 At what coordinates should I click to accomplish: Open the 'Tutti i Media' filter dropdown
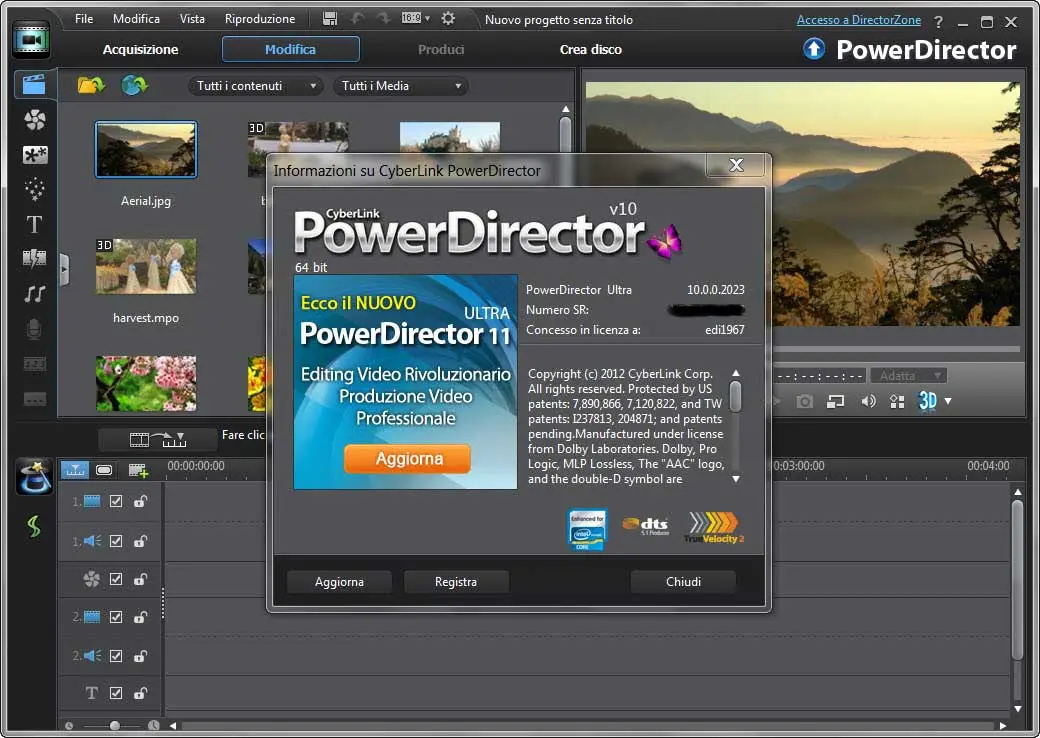[x=401, y=86]
